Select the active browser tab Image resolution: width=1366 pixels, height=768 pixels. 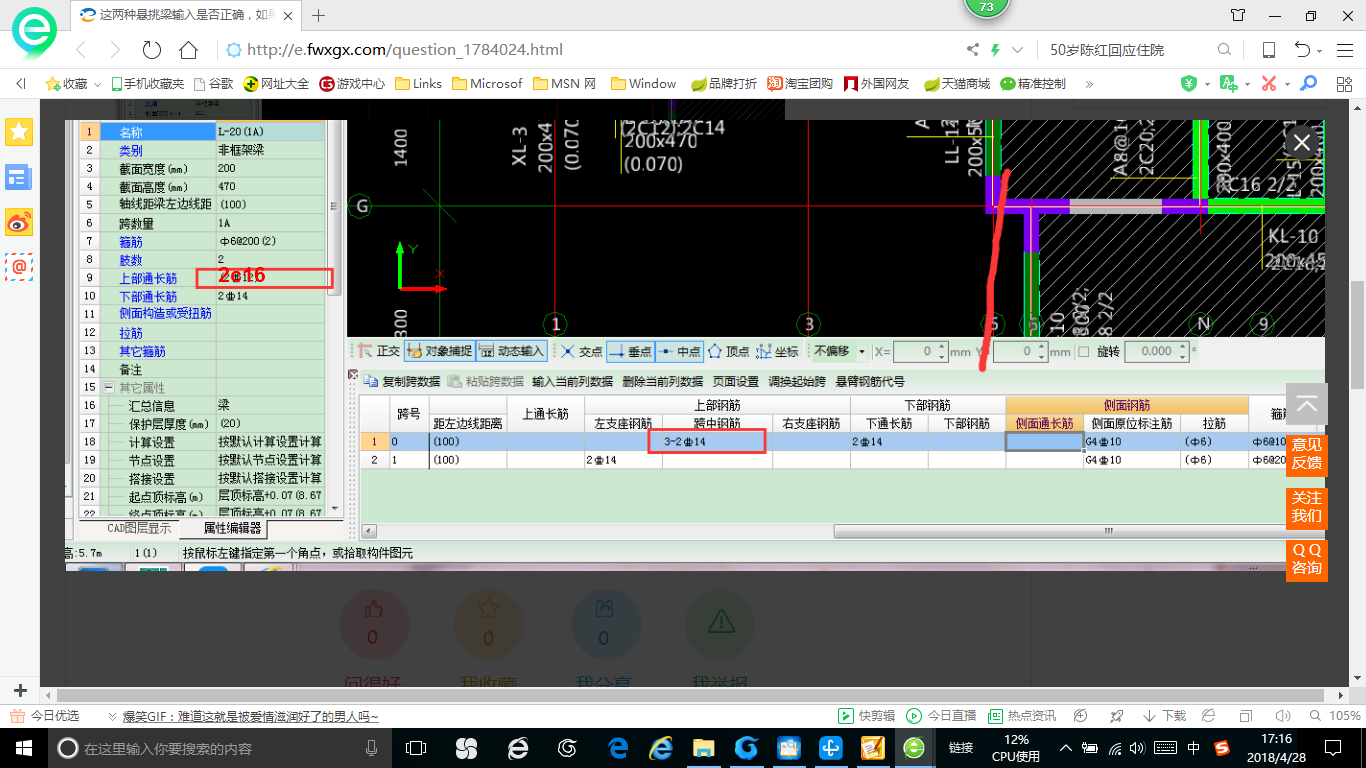[x=188, y=15]
